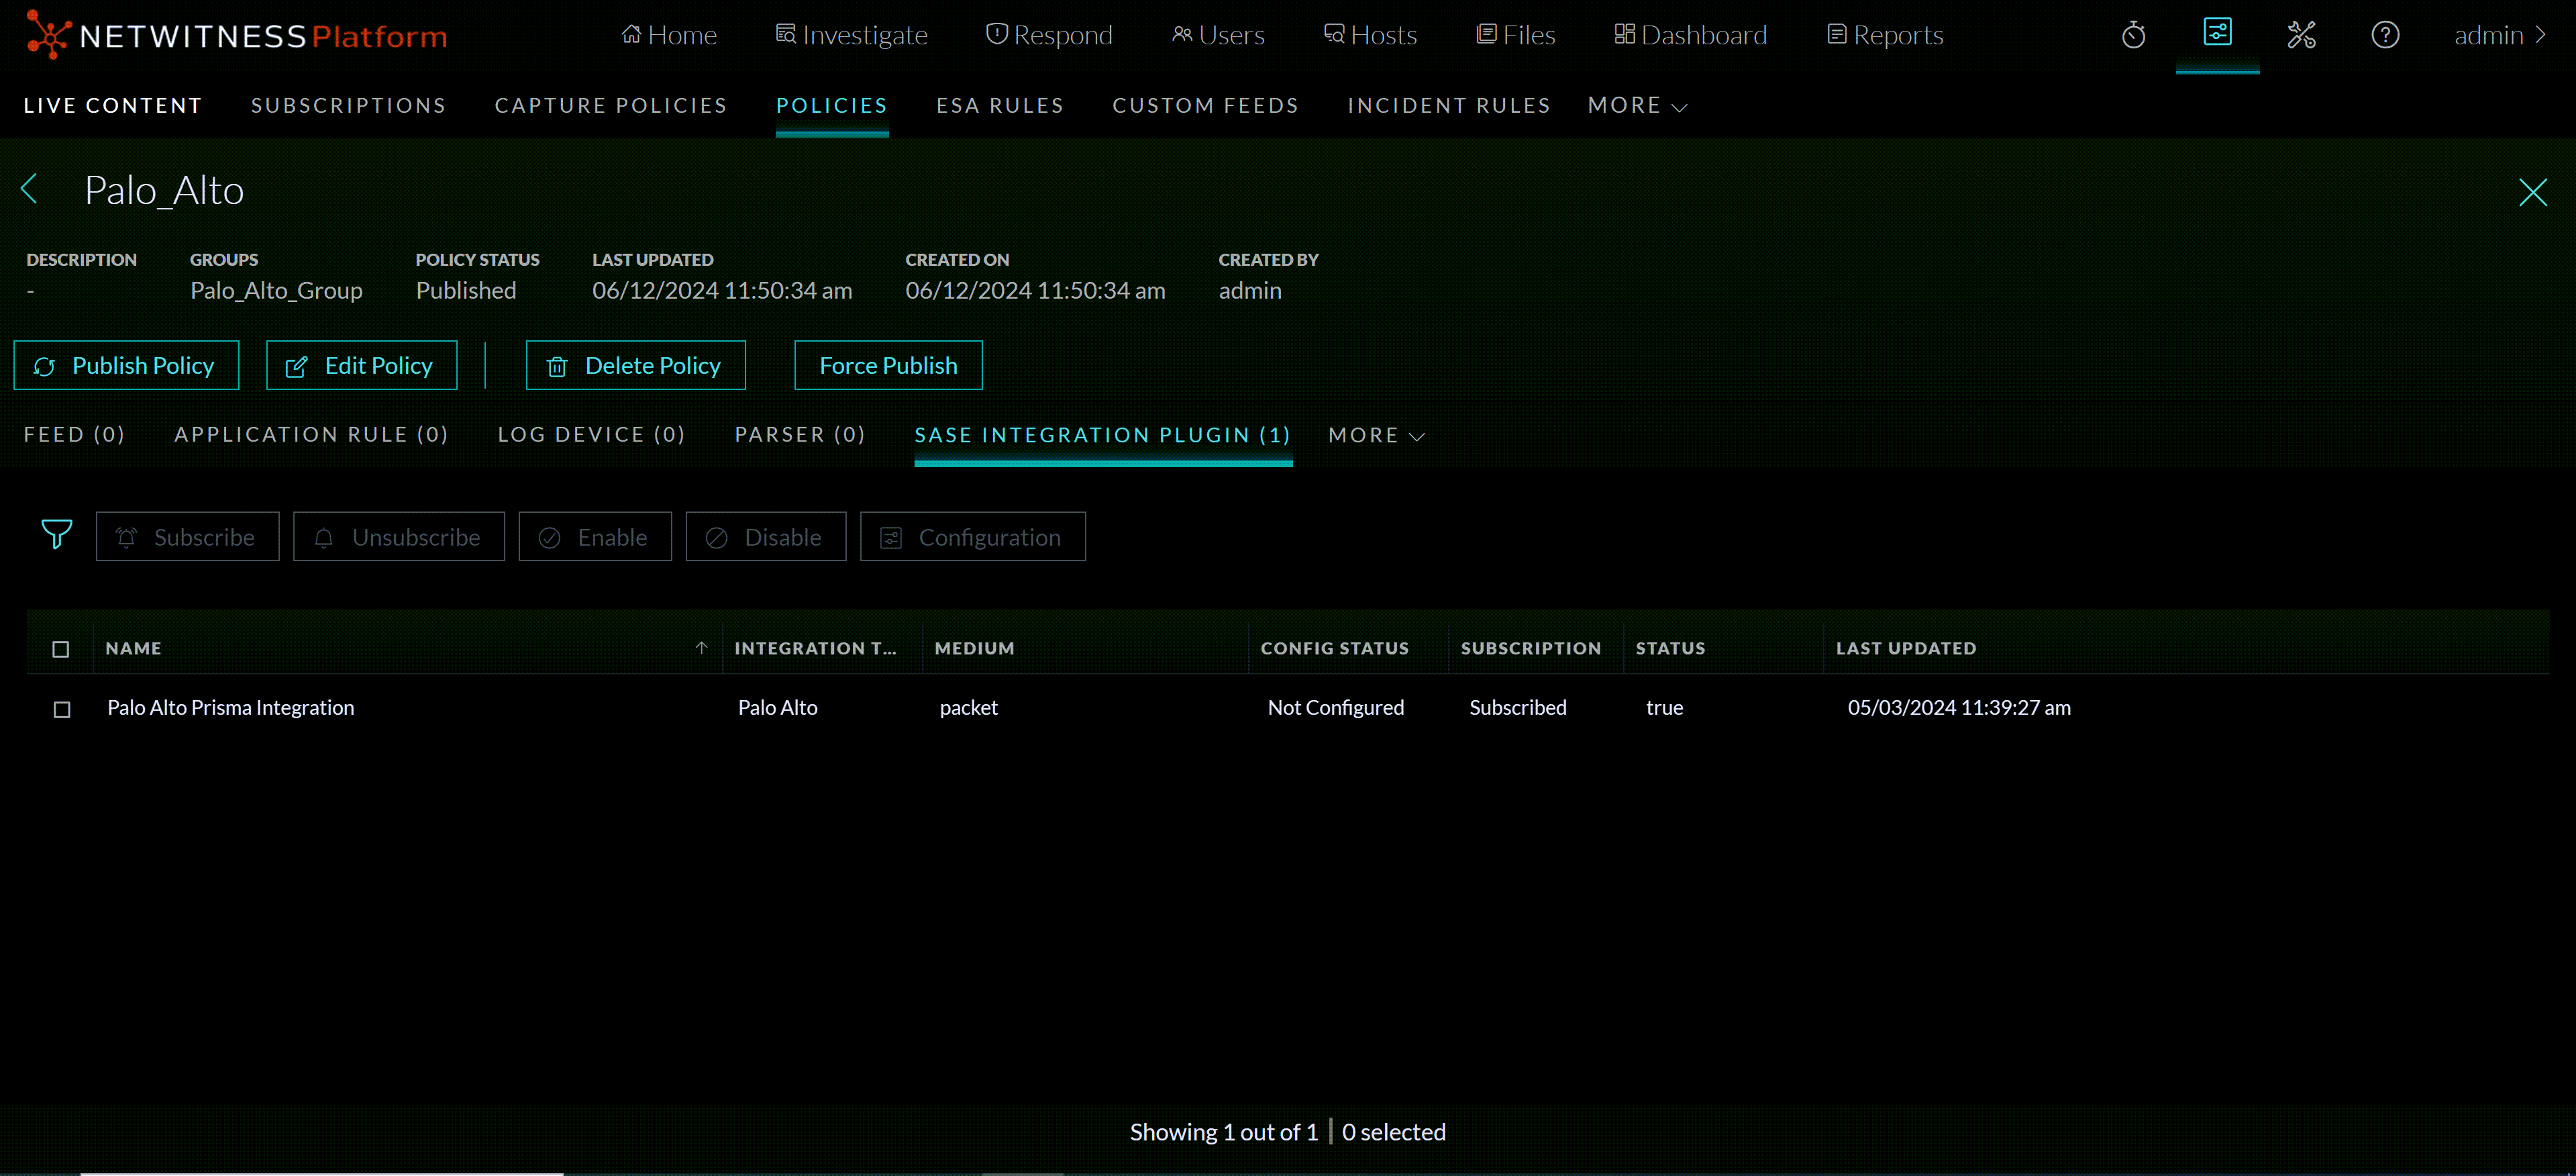This screenshot has height=1176, width=2576.
Task: Go back using the left arrow icon
Action: tap(30, 189)
